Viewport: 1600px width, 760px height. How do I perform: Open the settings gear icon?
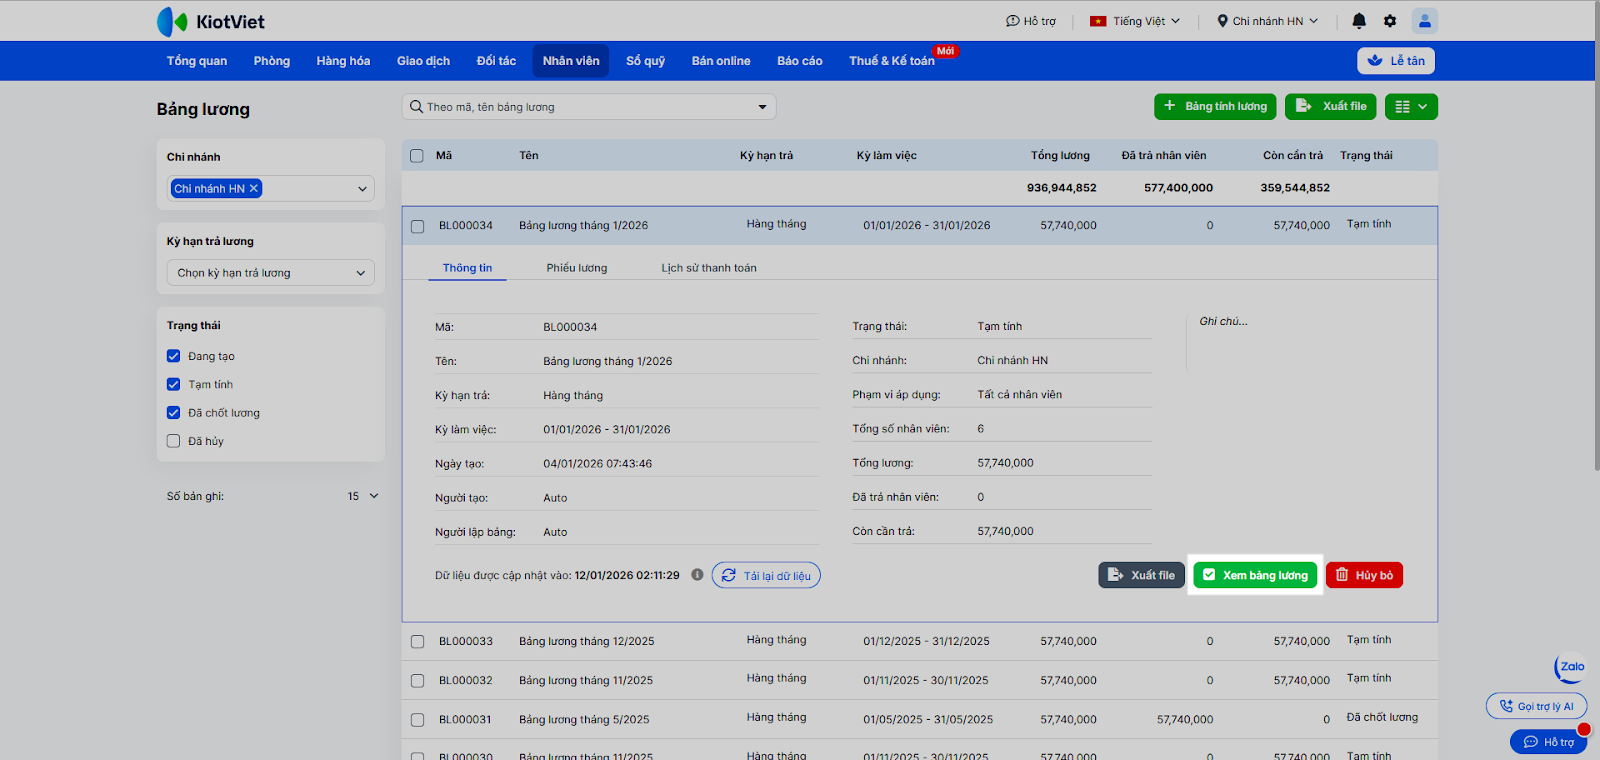[1390, 21]
